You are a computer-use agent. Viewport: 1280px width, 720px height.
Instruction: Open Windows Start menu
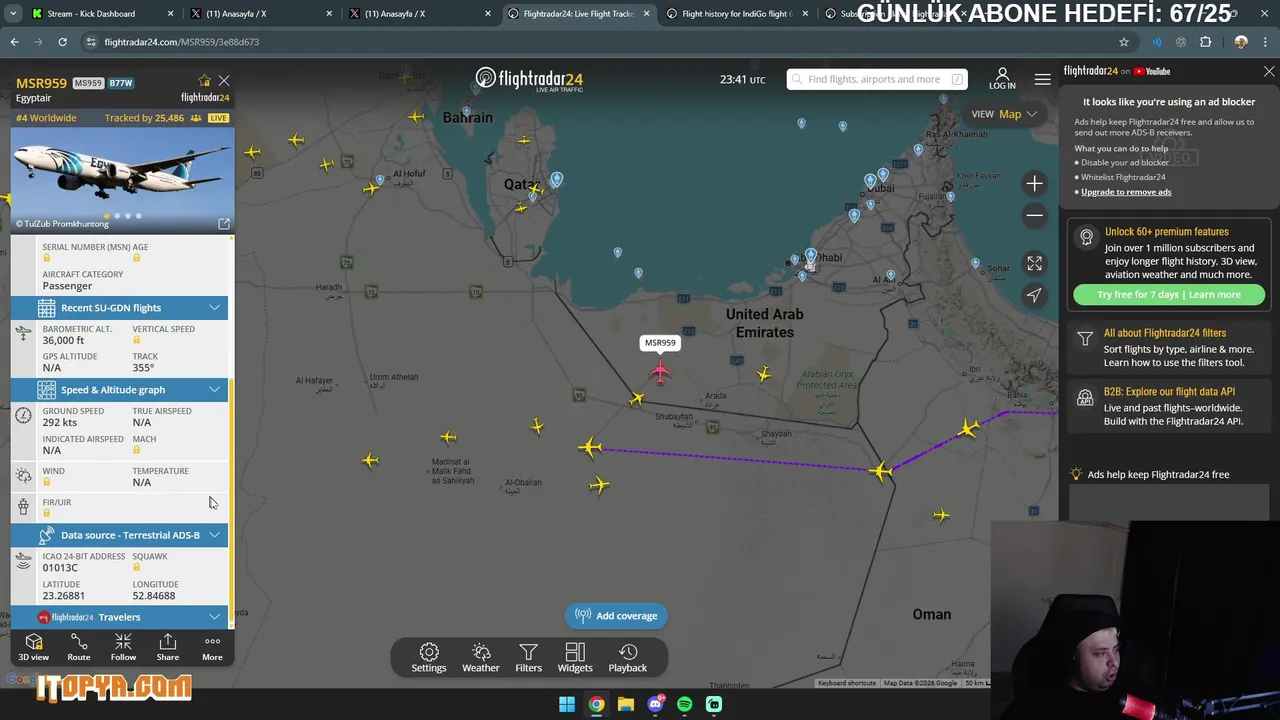point(567,704)
